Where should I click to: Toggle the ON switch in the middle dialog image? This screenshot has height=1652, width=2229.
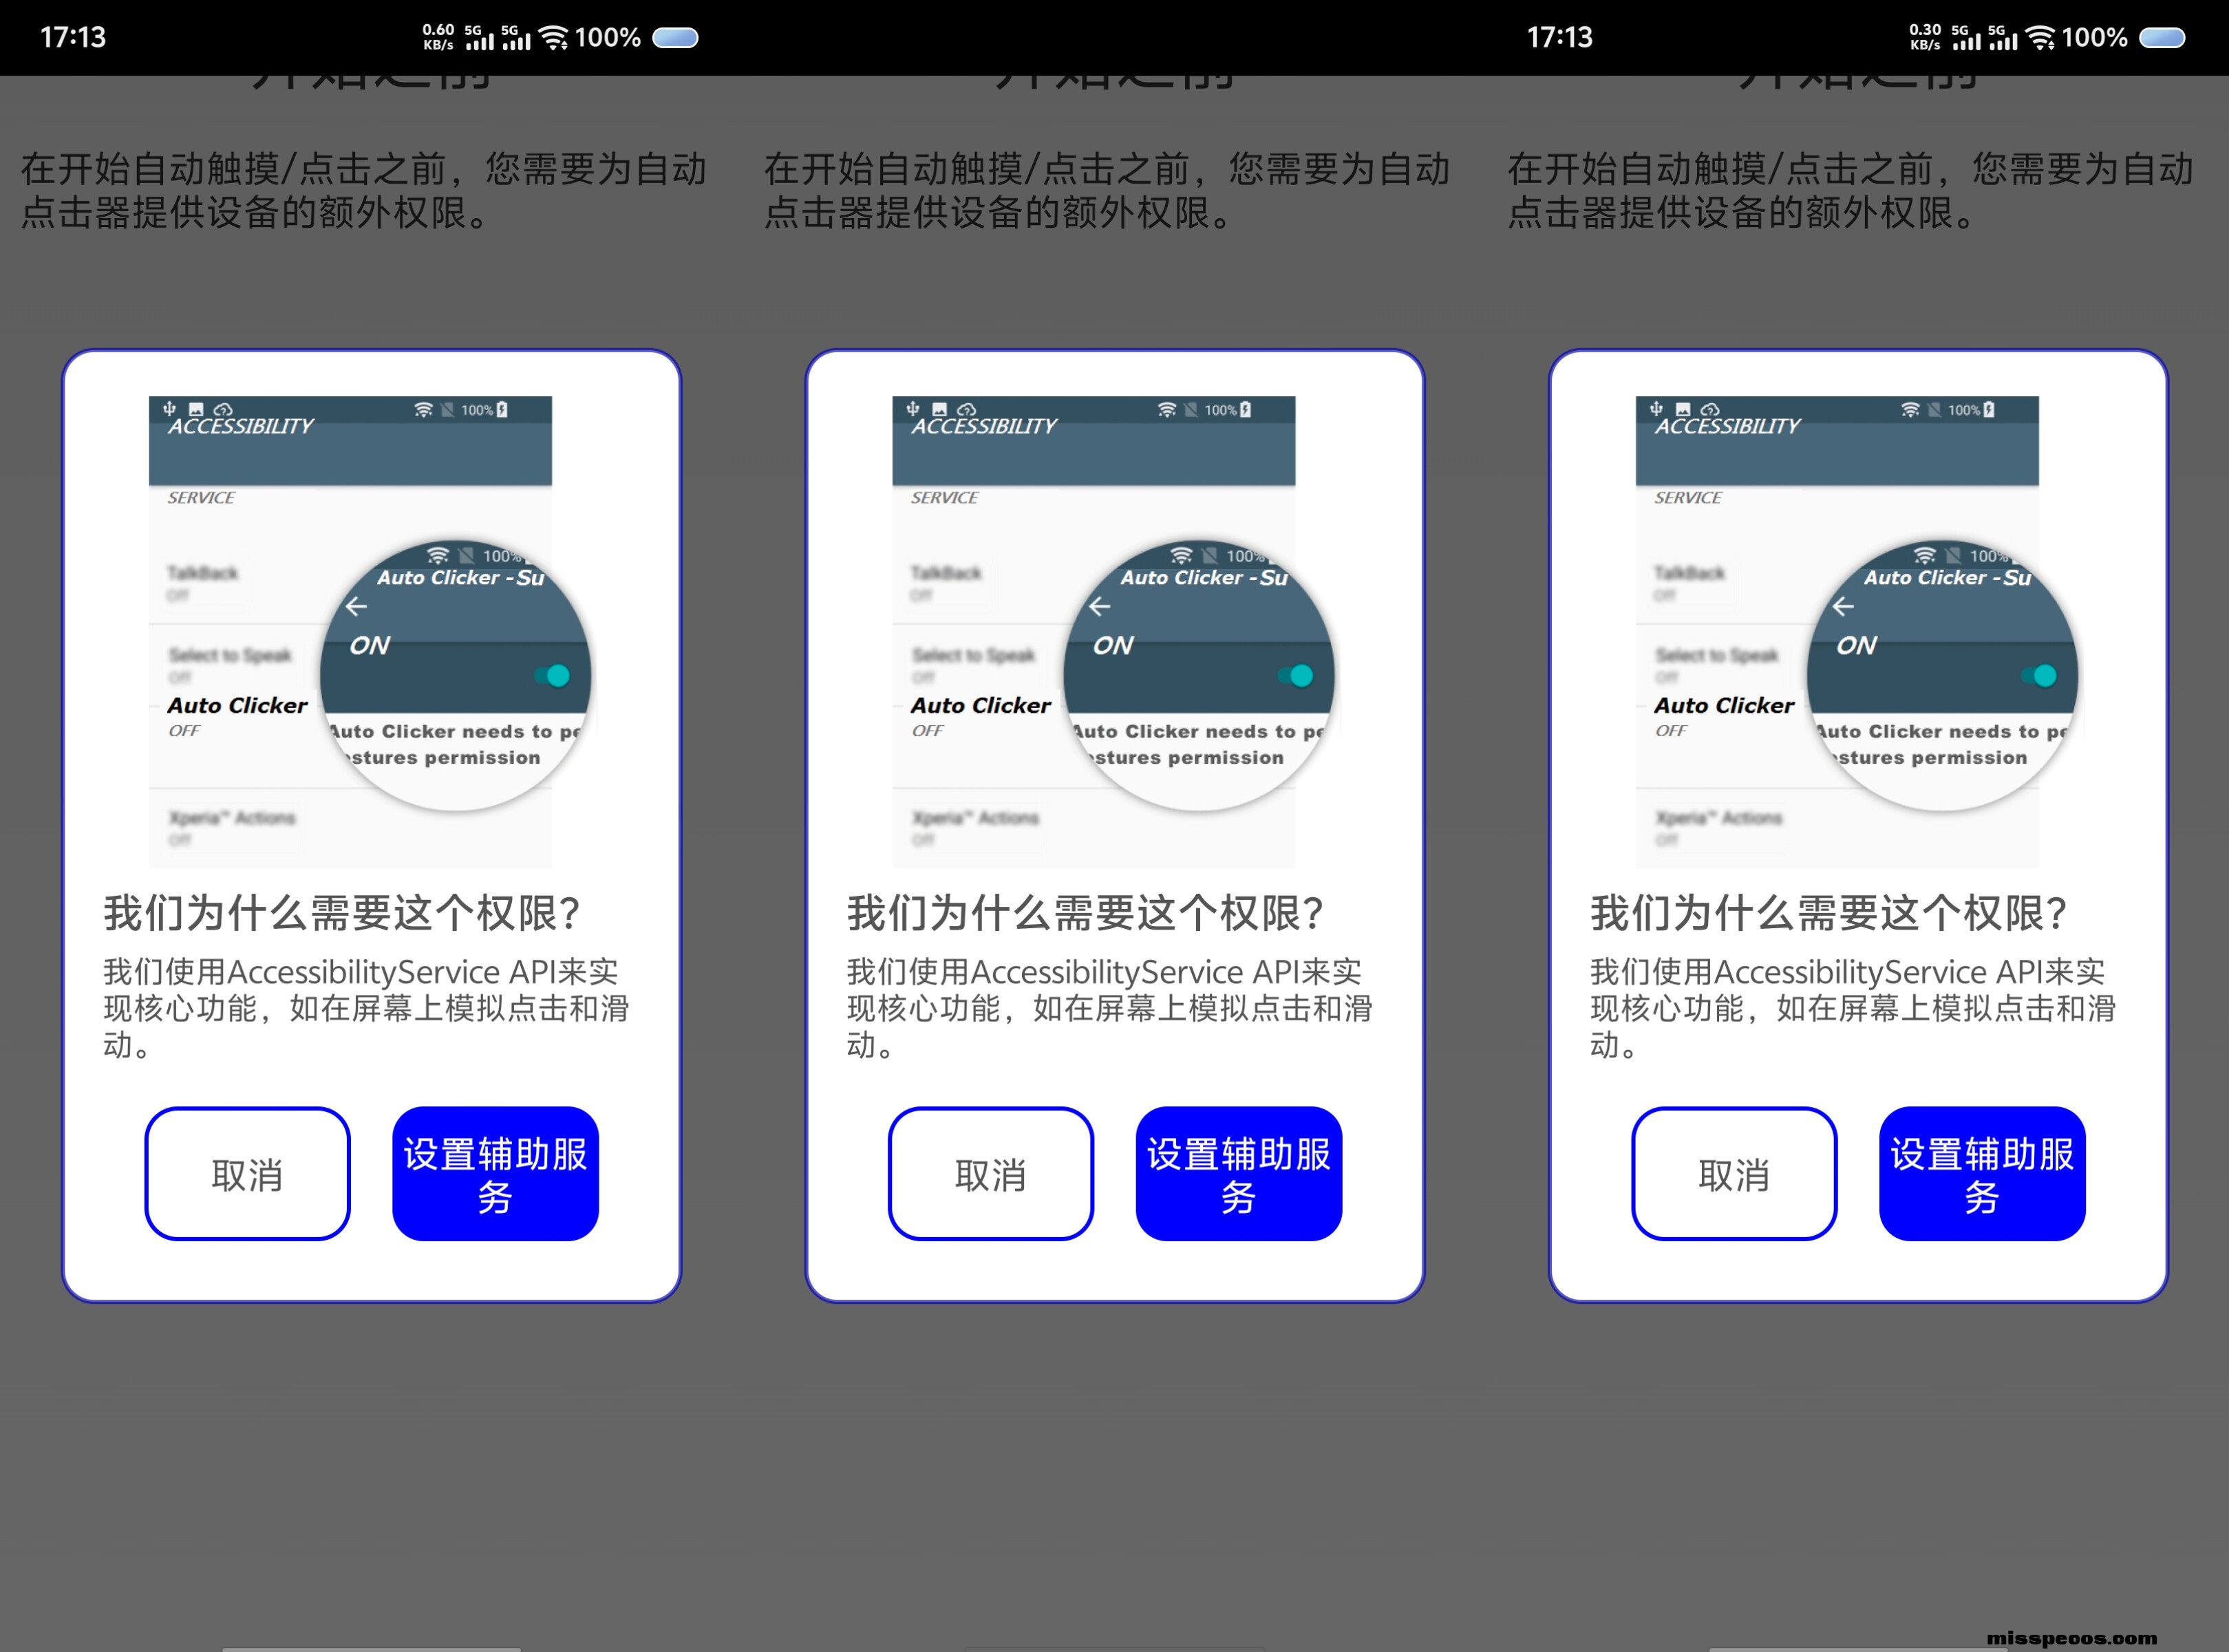tap(1296, 676)
